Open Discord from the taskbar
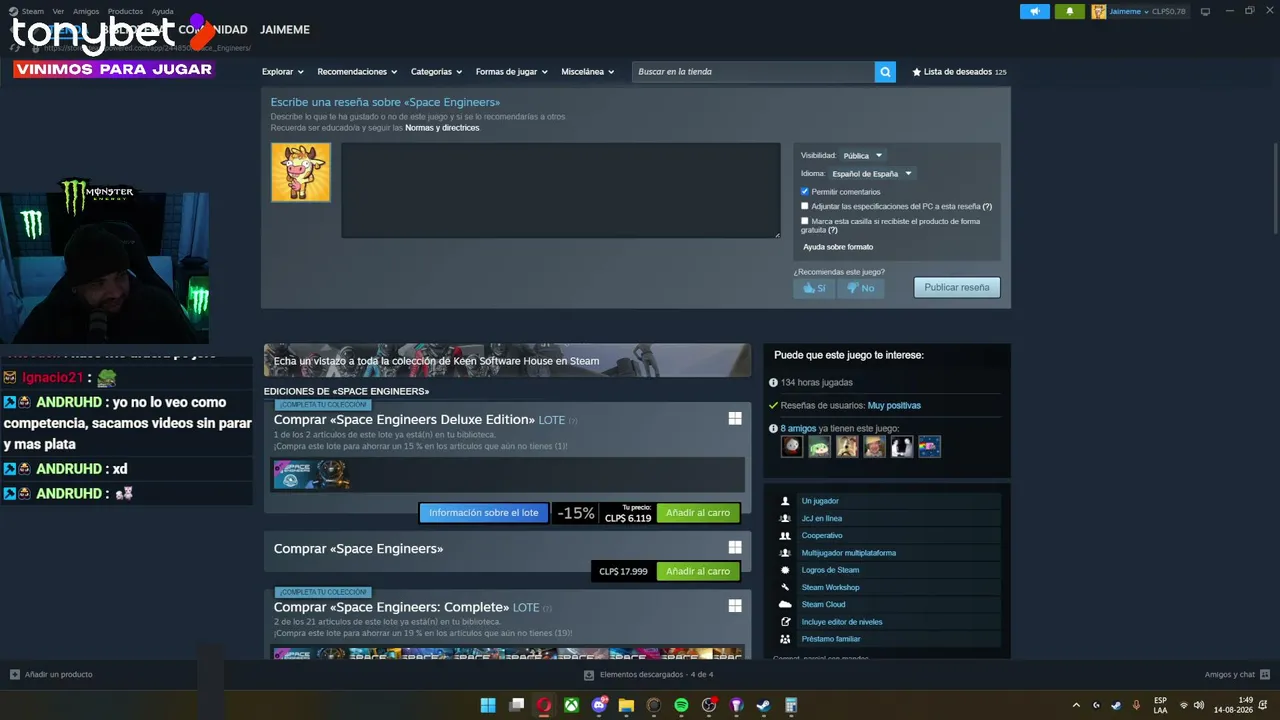The image size is (1280, 720). (x=599, y=705)
